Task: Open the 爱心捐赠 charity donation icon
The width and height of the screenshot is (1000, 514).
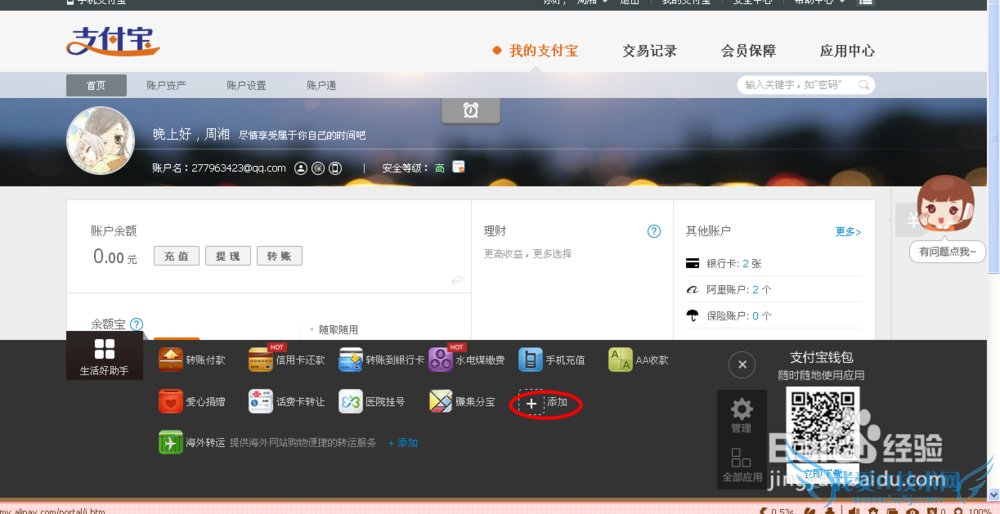Action: tap(170, 402)
